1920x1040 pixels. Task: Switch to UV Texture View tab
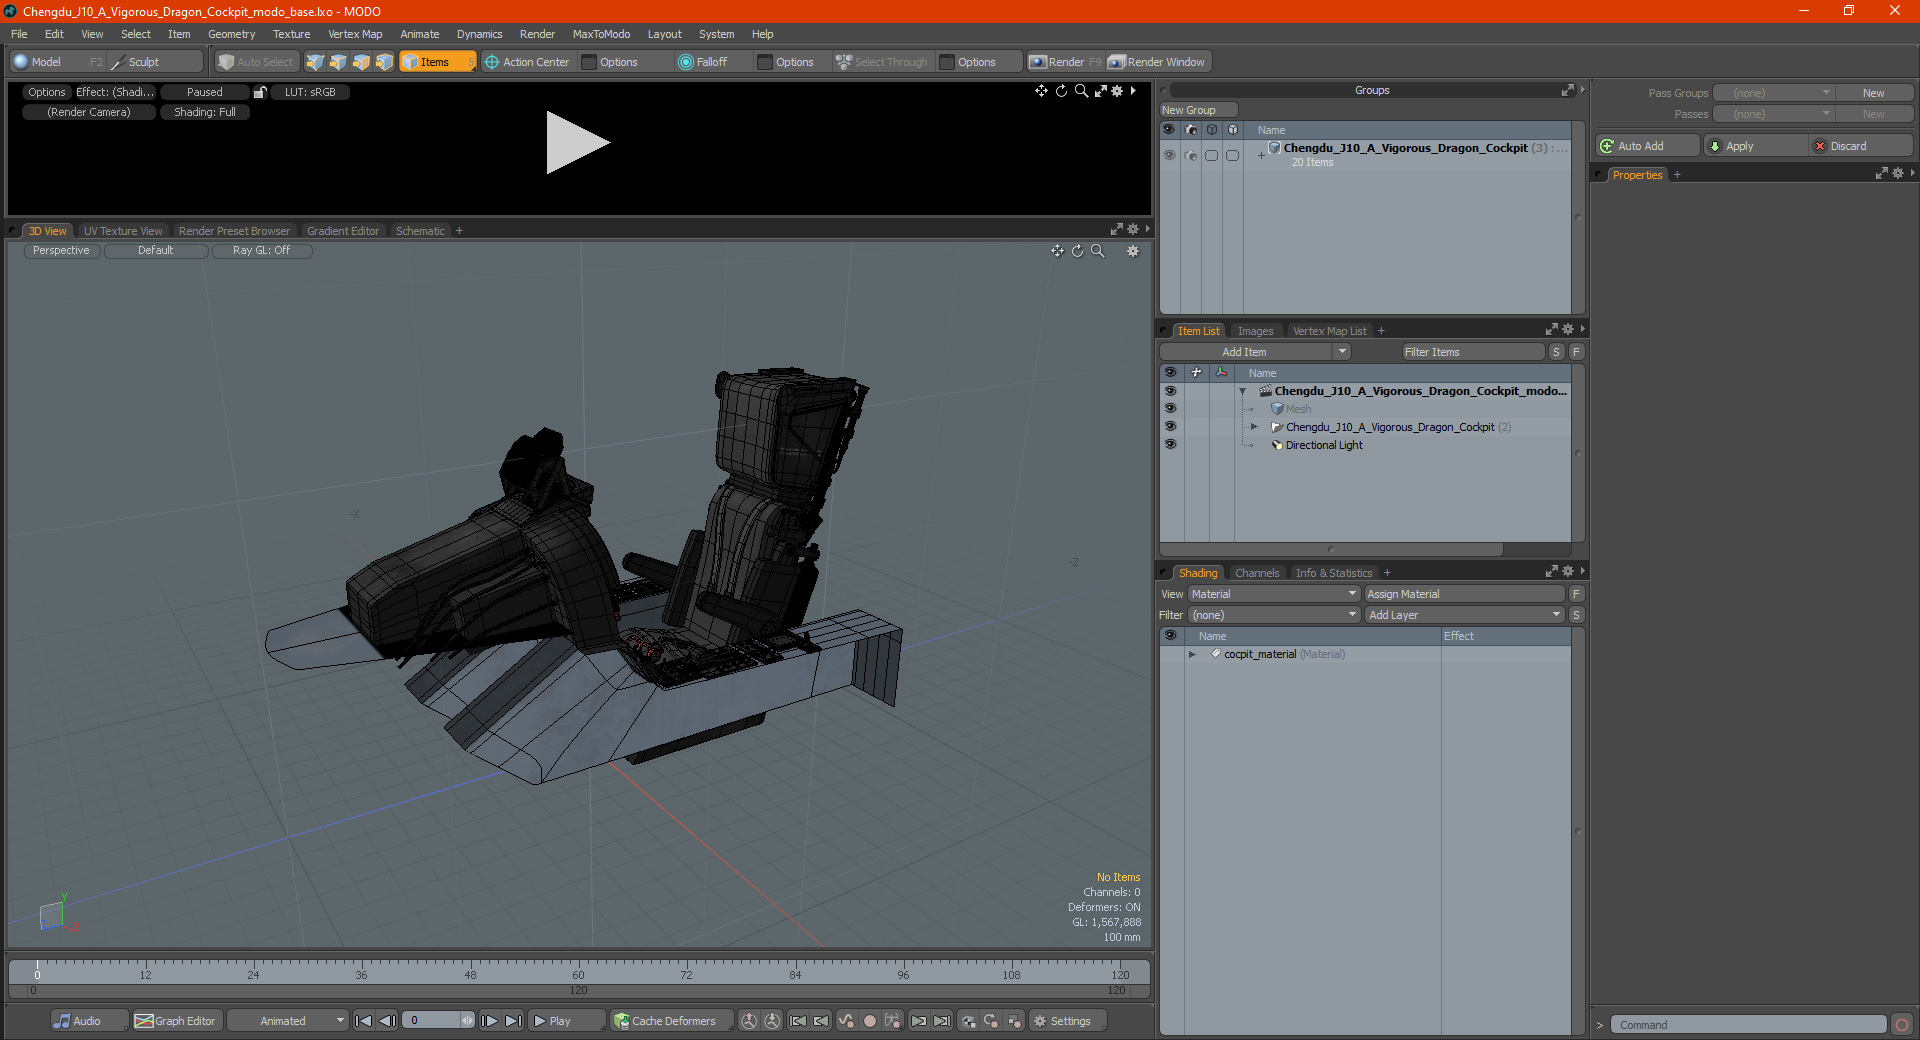123,231
